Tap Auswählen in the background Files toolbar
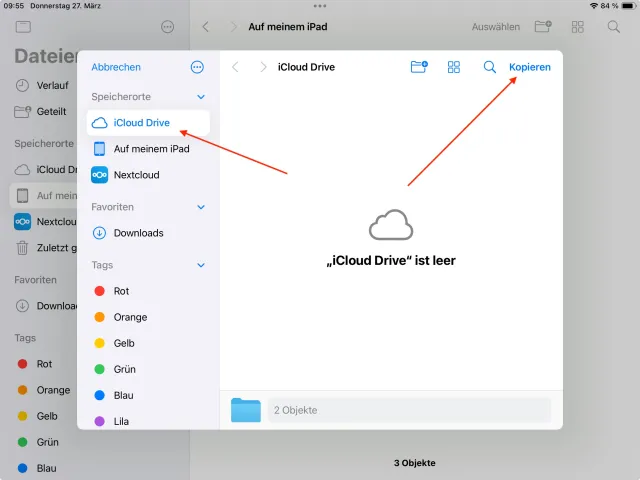The width and height of the screenshot is (640, 480). point(496,27)
